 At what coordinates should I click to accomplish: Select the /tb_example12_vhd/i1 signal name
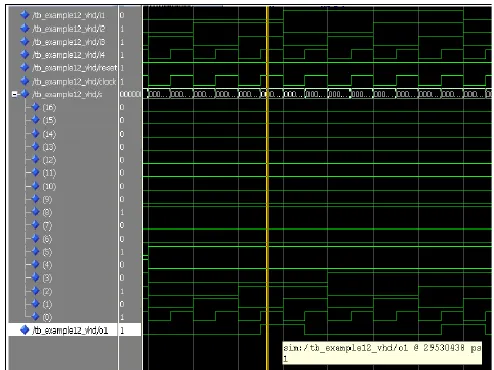[68, 15]
